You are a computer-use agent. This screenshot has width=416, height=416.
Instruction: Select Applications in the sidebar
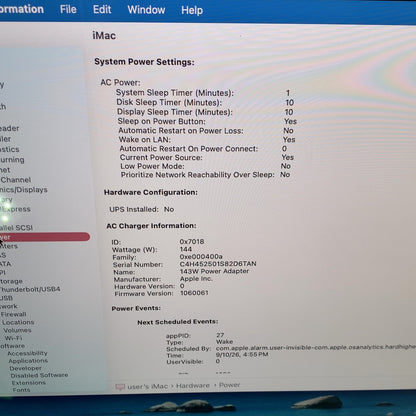click(x=28, y=361)
